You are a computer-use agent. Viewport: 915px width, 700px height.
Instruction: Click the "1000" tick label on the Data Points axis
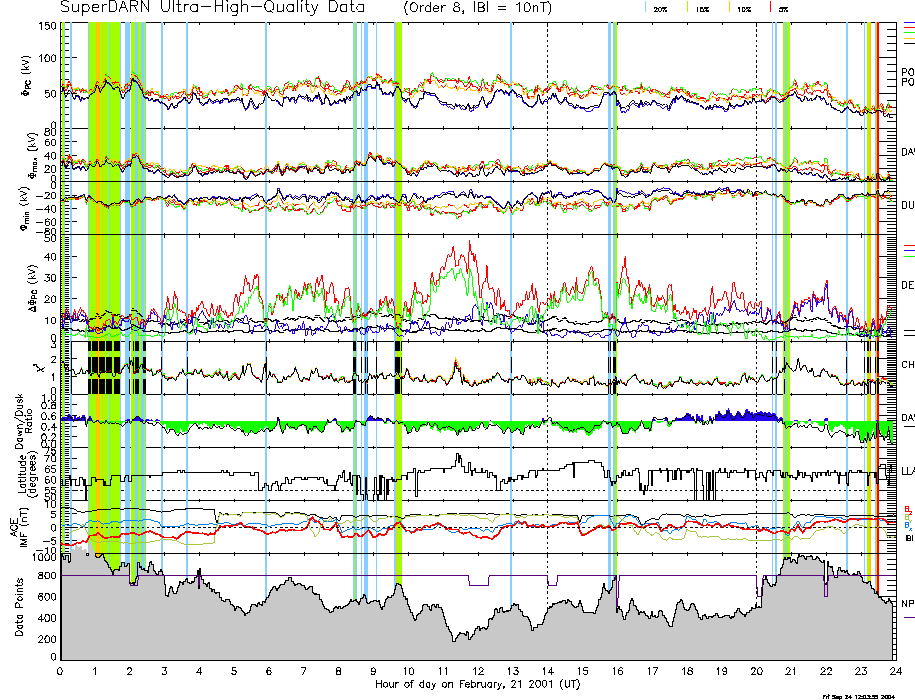[x=44, y=558]
